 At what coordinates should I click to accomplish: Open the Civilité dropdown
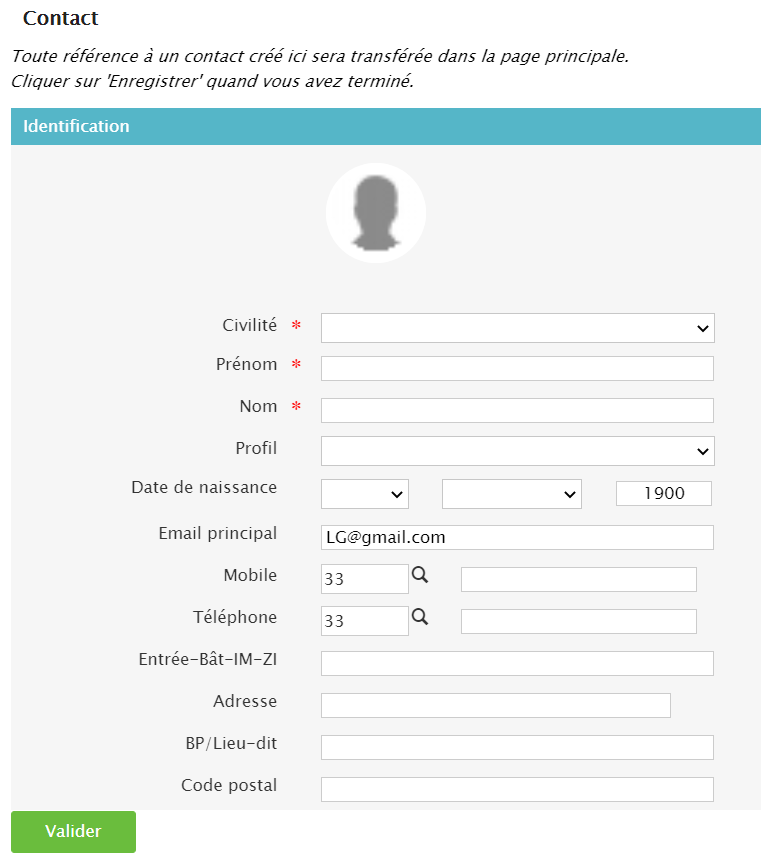point(517,328)
